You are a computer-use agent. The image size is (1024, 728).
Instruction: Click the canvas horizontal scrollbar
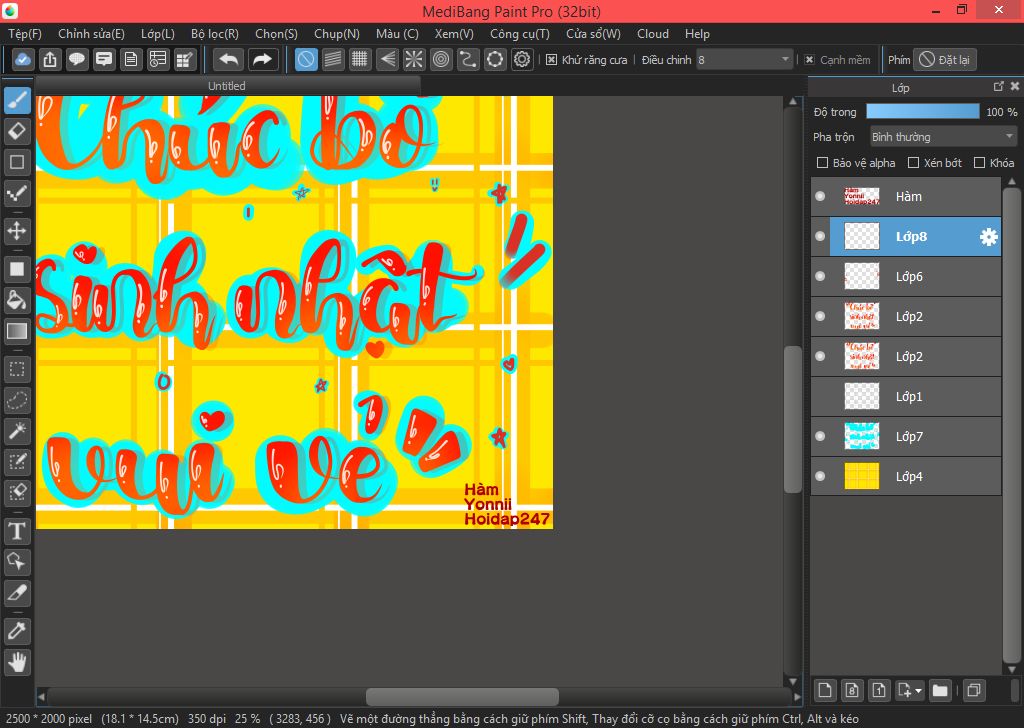[462, 697]
